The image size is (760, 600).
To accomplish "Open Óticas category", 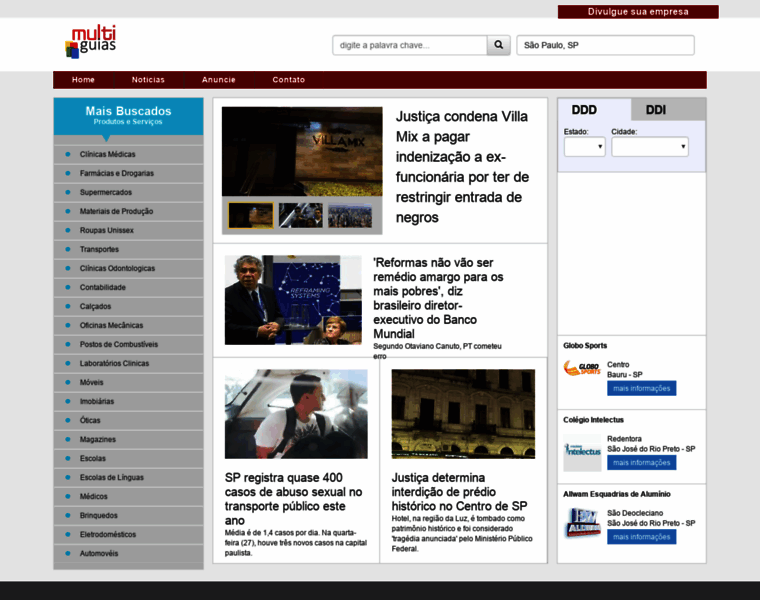I will 128,420.
